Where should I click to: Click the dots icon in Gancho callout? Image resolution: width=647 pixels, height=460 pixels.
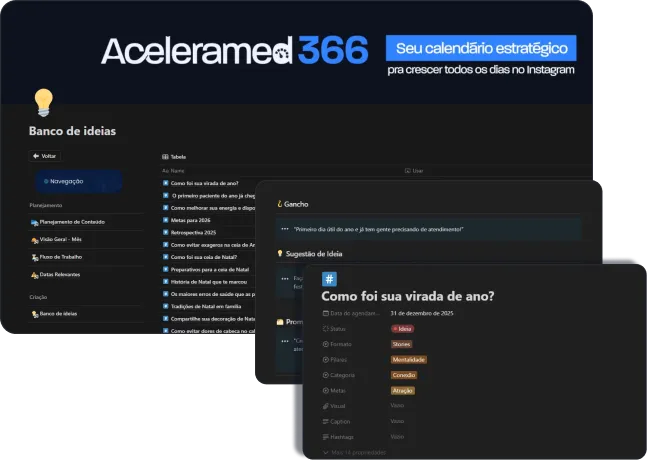coord(285,229)
